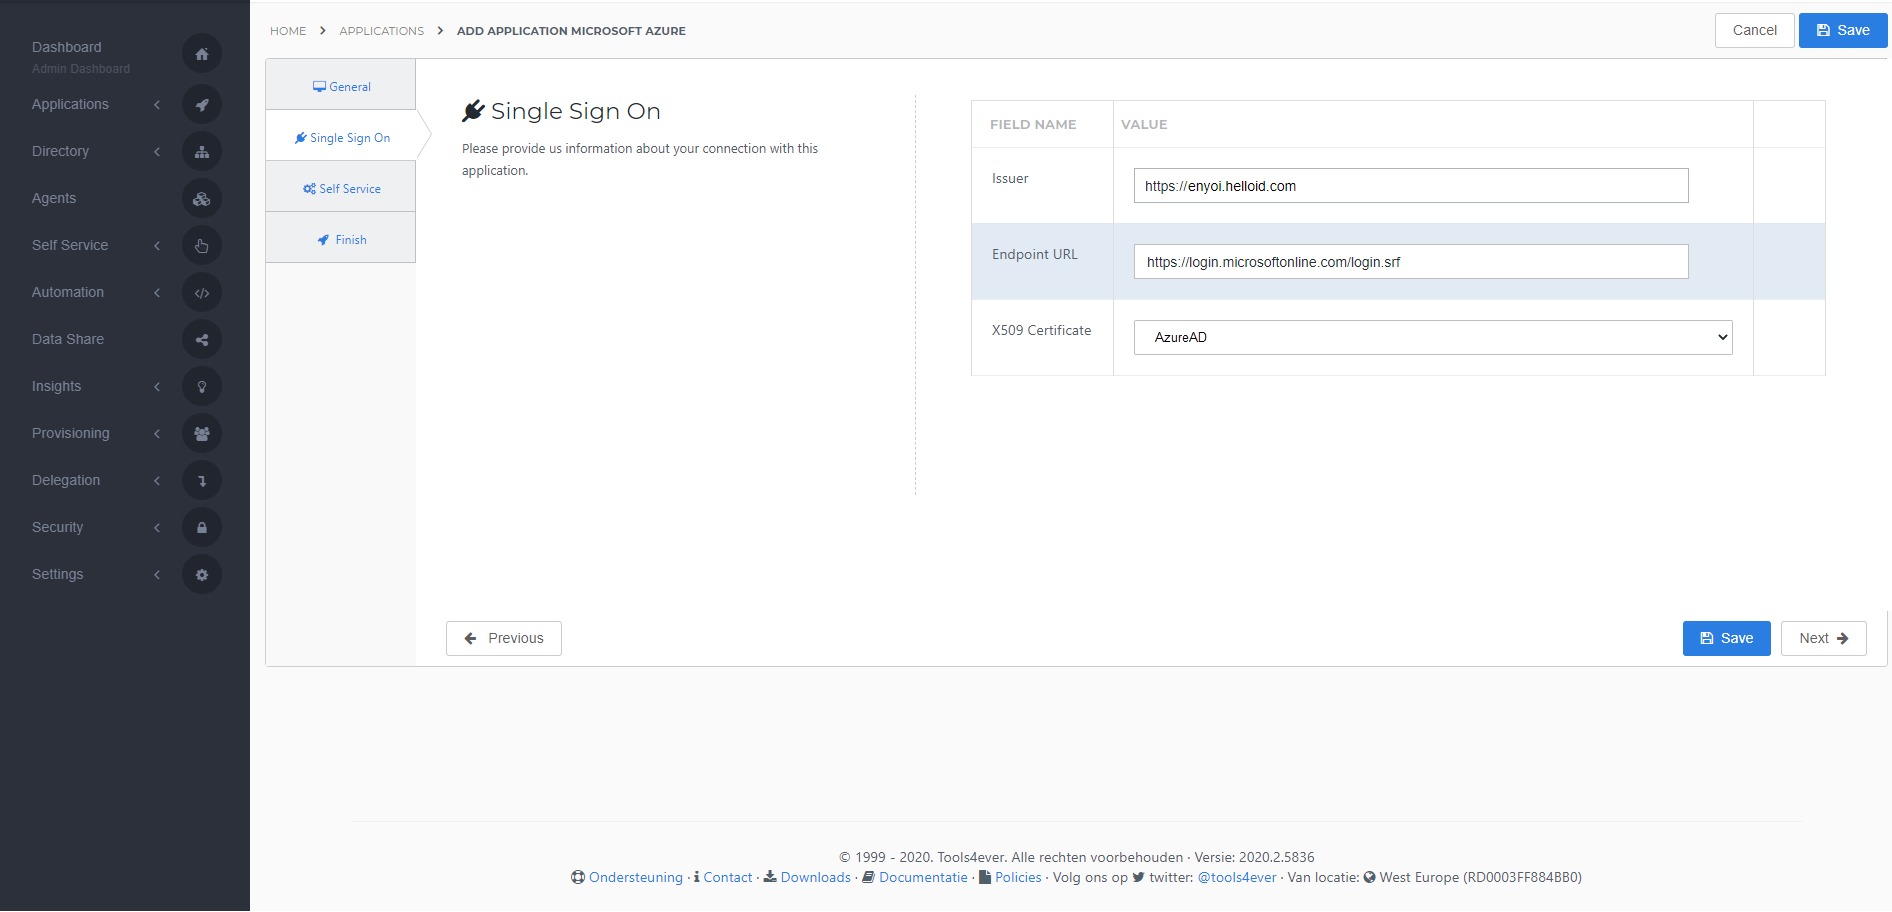The height and width of the screenshot is (912, 1892).
Task: Open Data Share in the sidebar
Action: [x=68, y=339]
